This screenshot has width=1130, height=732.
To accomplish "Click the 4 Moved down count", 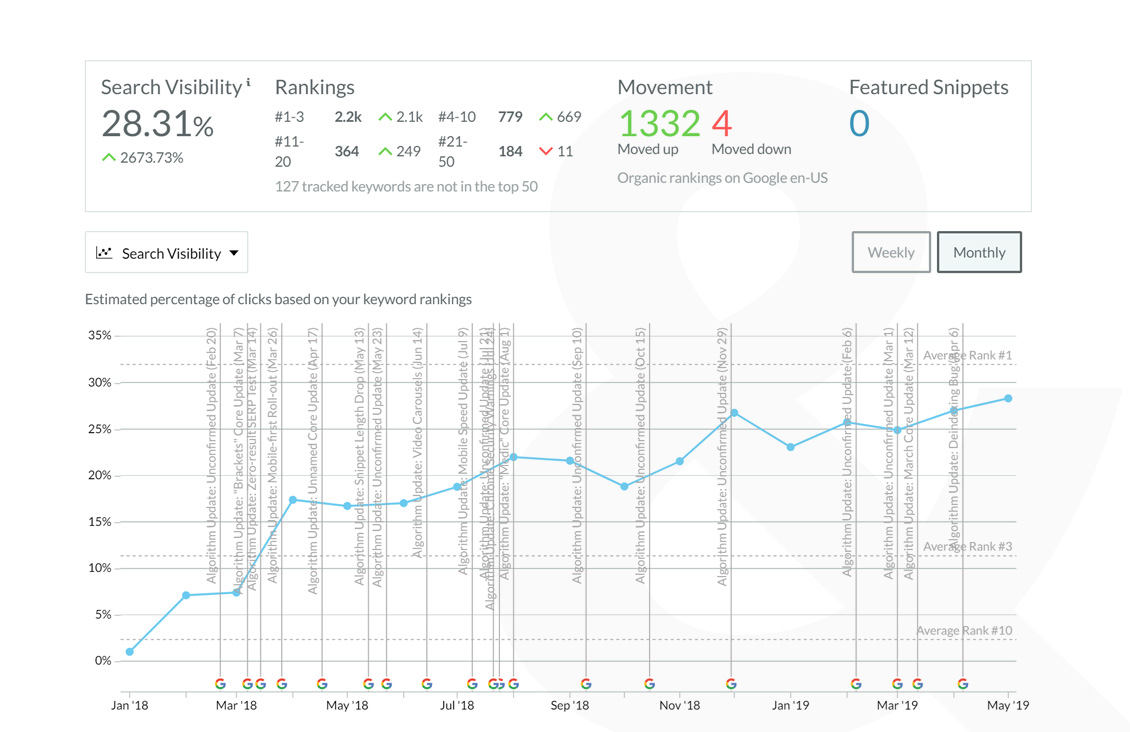I will (x=722, y=124).
